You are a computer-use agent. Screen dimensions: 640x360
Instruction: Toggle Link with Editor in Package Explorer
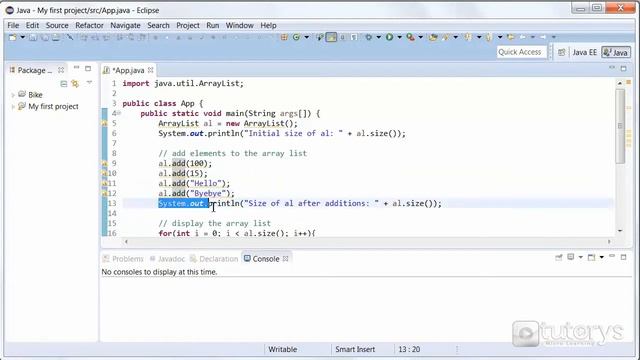tap(75, 84)
